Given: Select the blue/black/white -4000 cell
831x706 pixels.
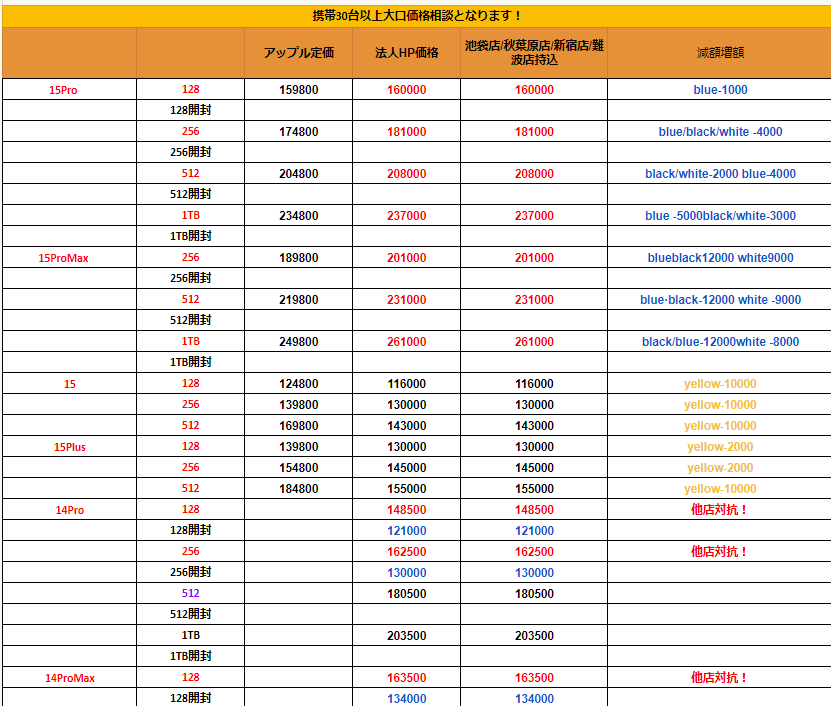Looking at the screenshot, I should [x=720, y=132].
